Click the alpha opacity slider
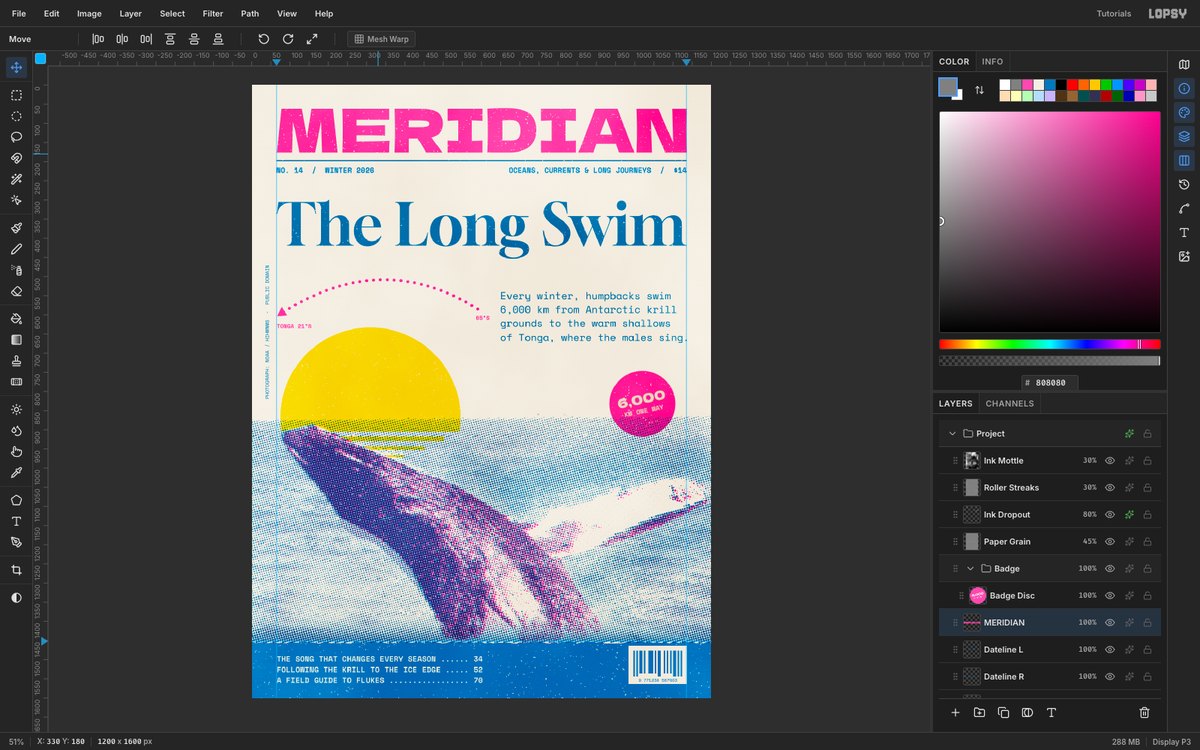 coord(1049,360)
